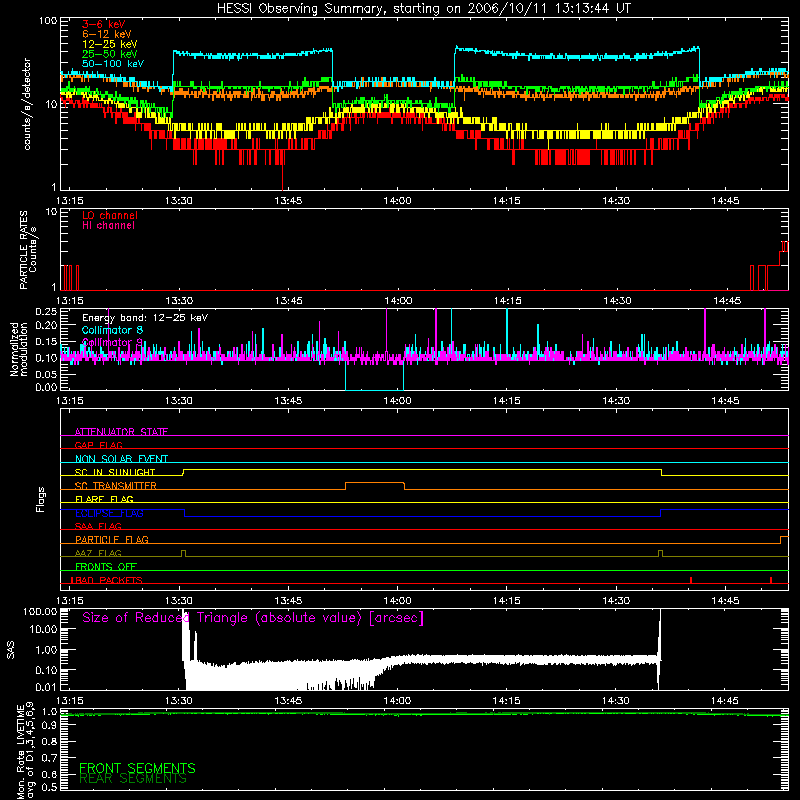800x800 pixels.
Task: Click the Energy band: 12-25 keV caption
Action: (145, 318)
